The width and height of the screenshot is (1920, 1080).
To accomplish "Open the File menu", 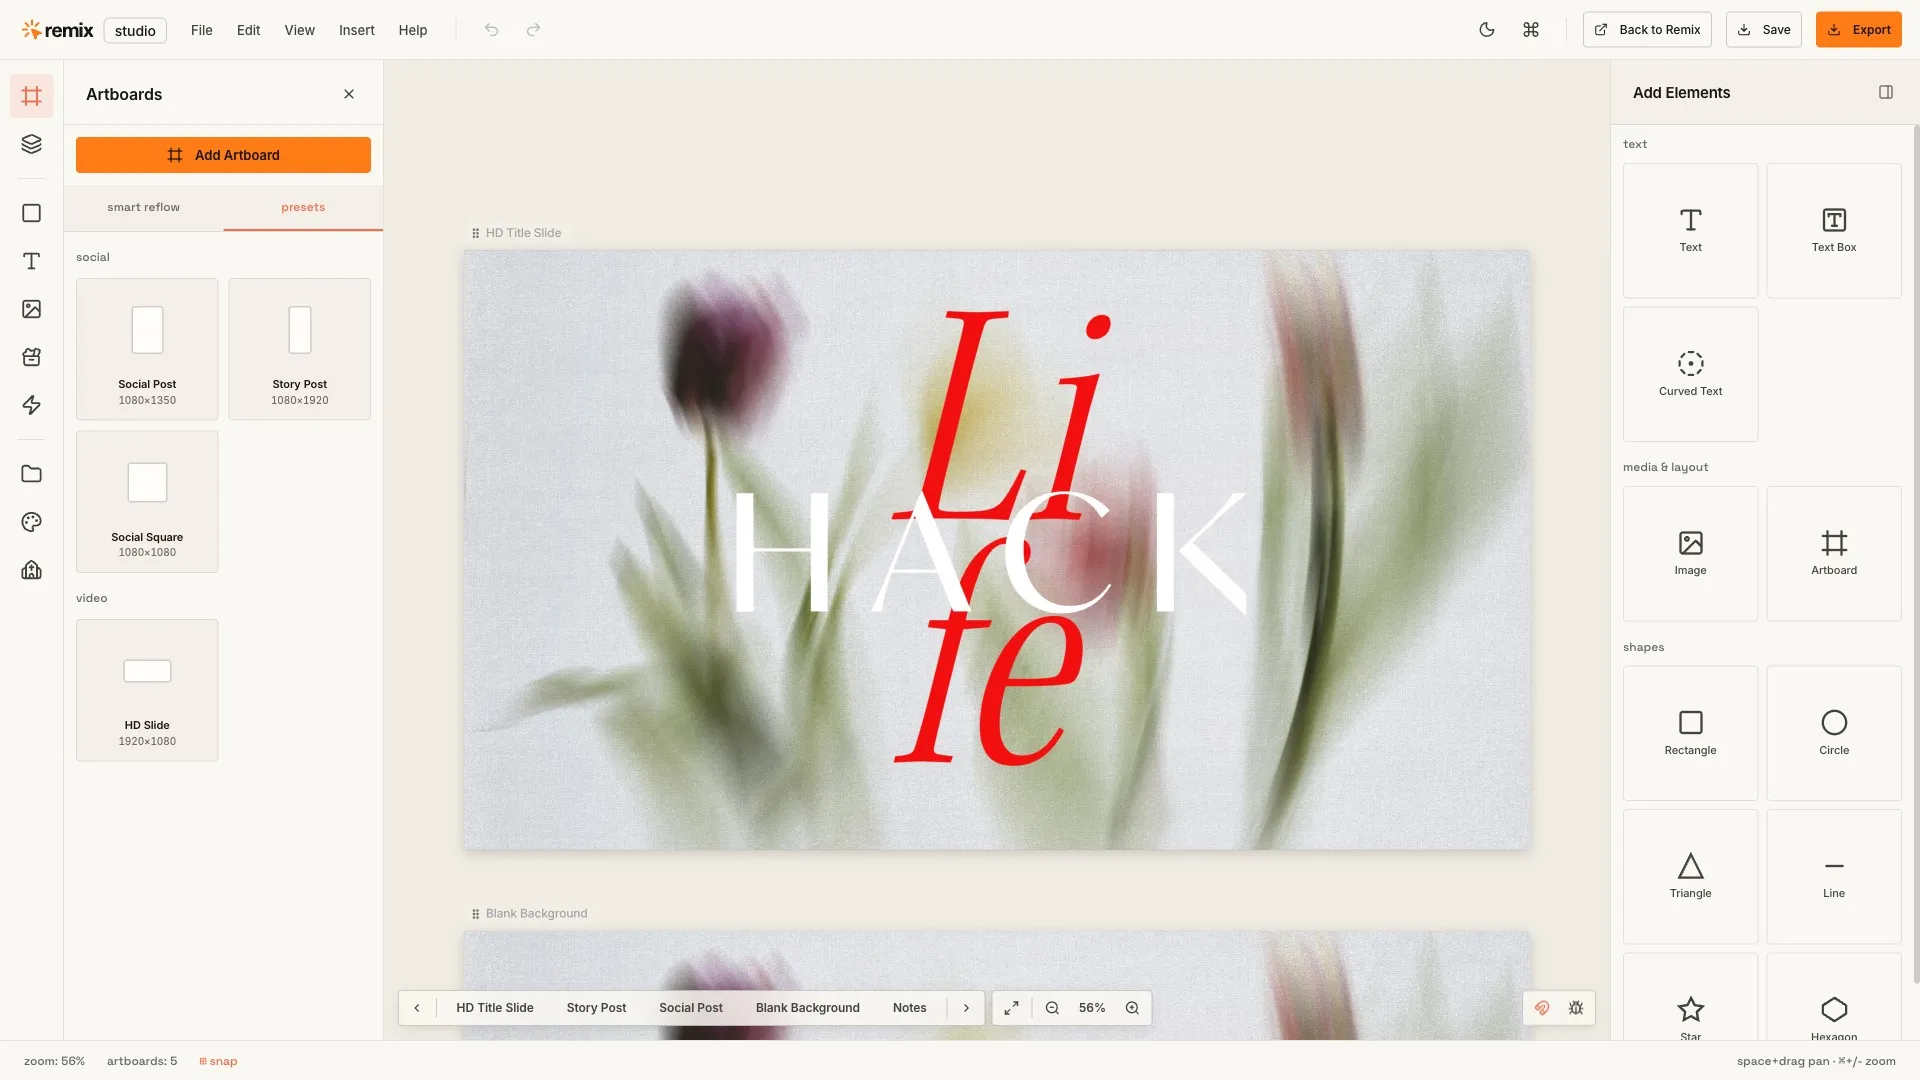I will (202, 30).
